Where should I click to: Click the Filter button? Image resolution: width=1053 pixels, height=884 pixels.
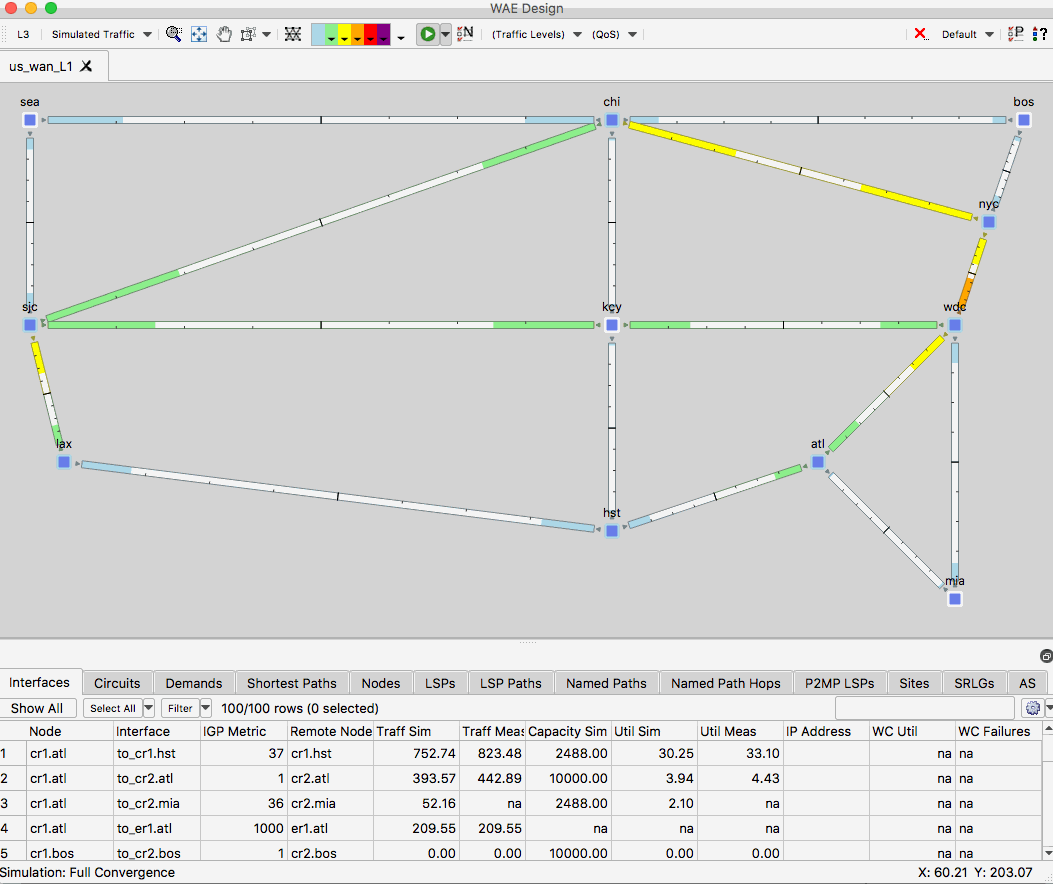coord(180,708)
